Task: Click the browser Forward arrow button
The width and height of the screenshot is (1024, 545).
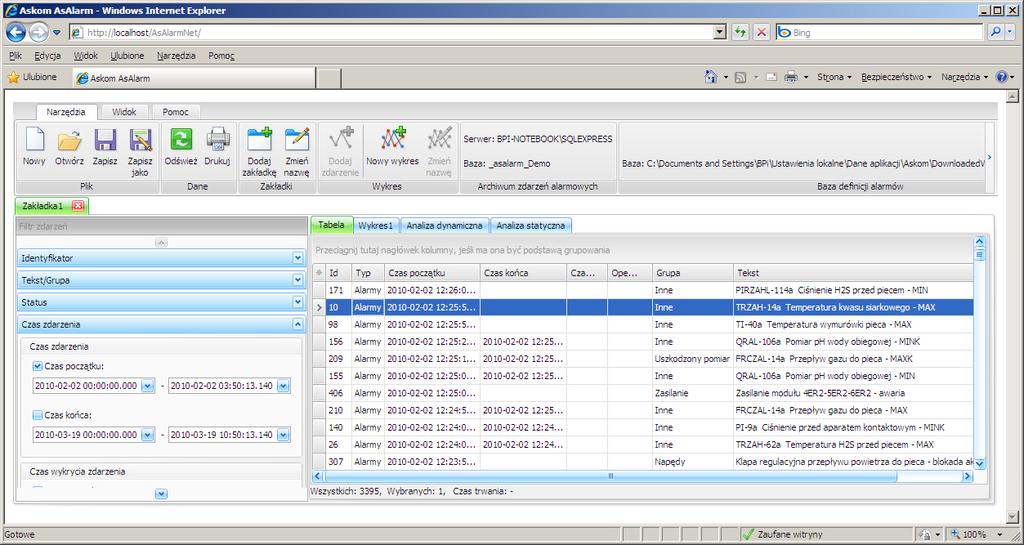Action: tap(39, 31)
